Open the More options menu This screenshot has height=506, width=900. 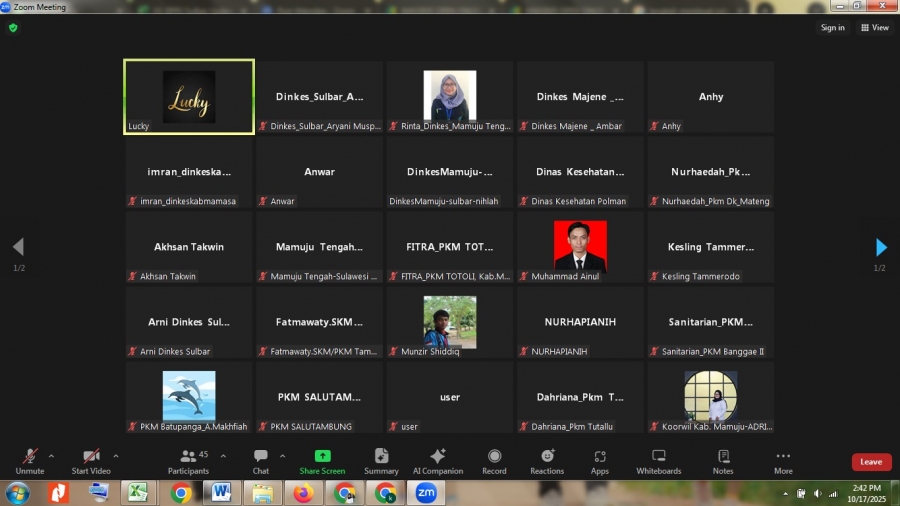783,456
